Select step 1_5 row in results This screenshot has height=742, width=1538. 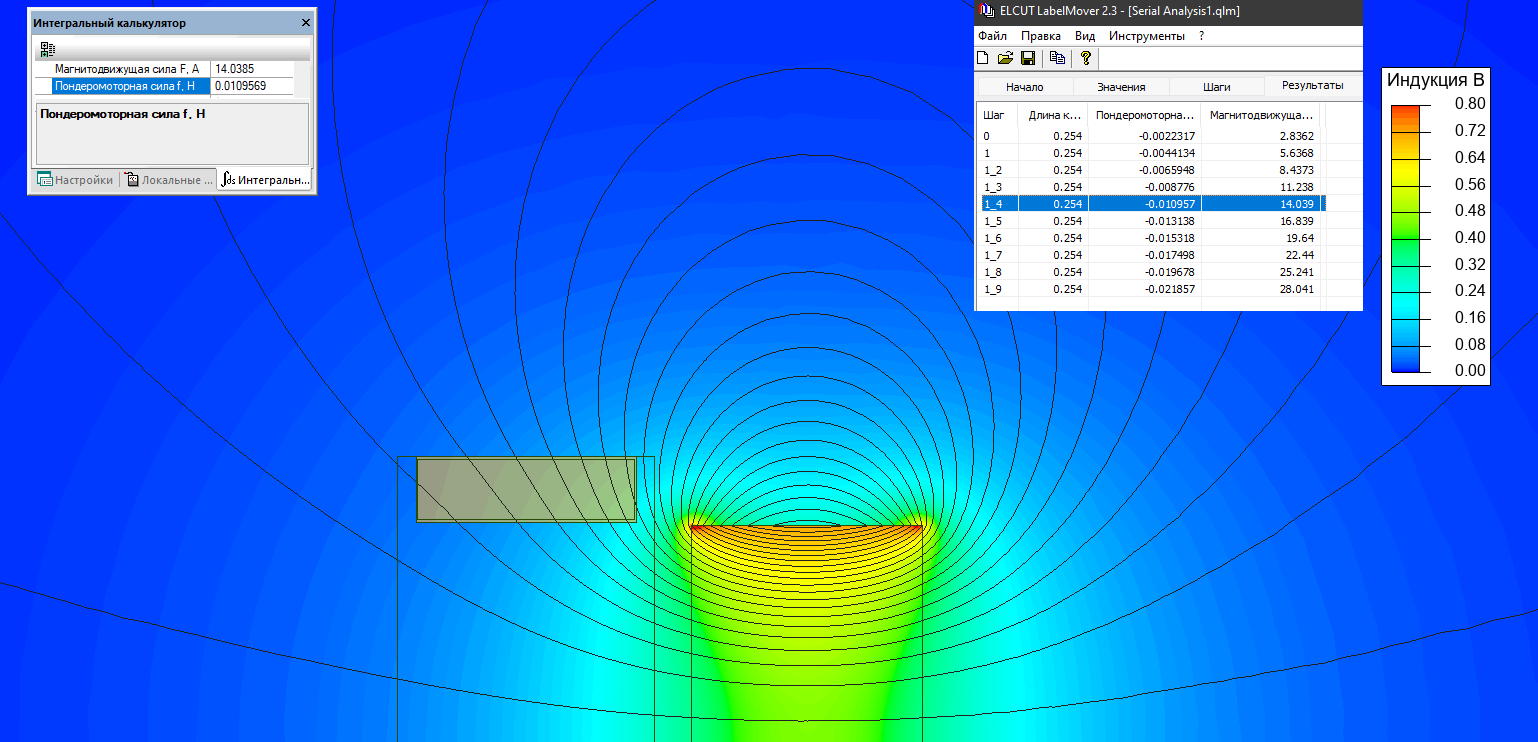tap(1150, 221)
